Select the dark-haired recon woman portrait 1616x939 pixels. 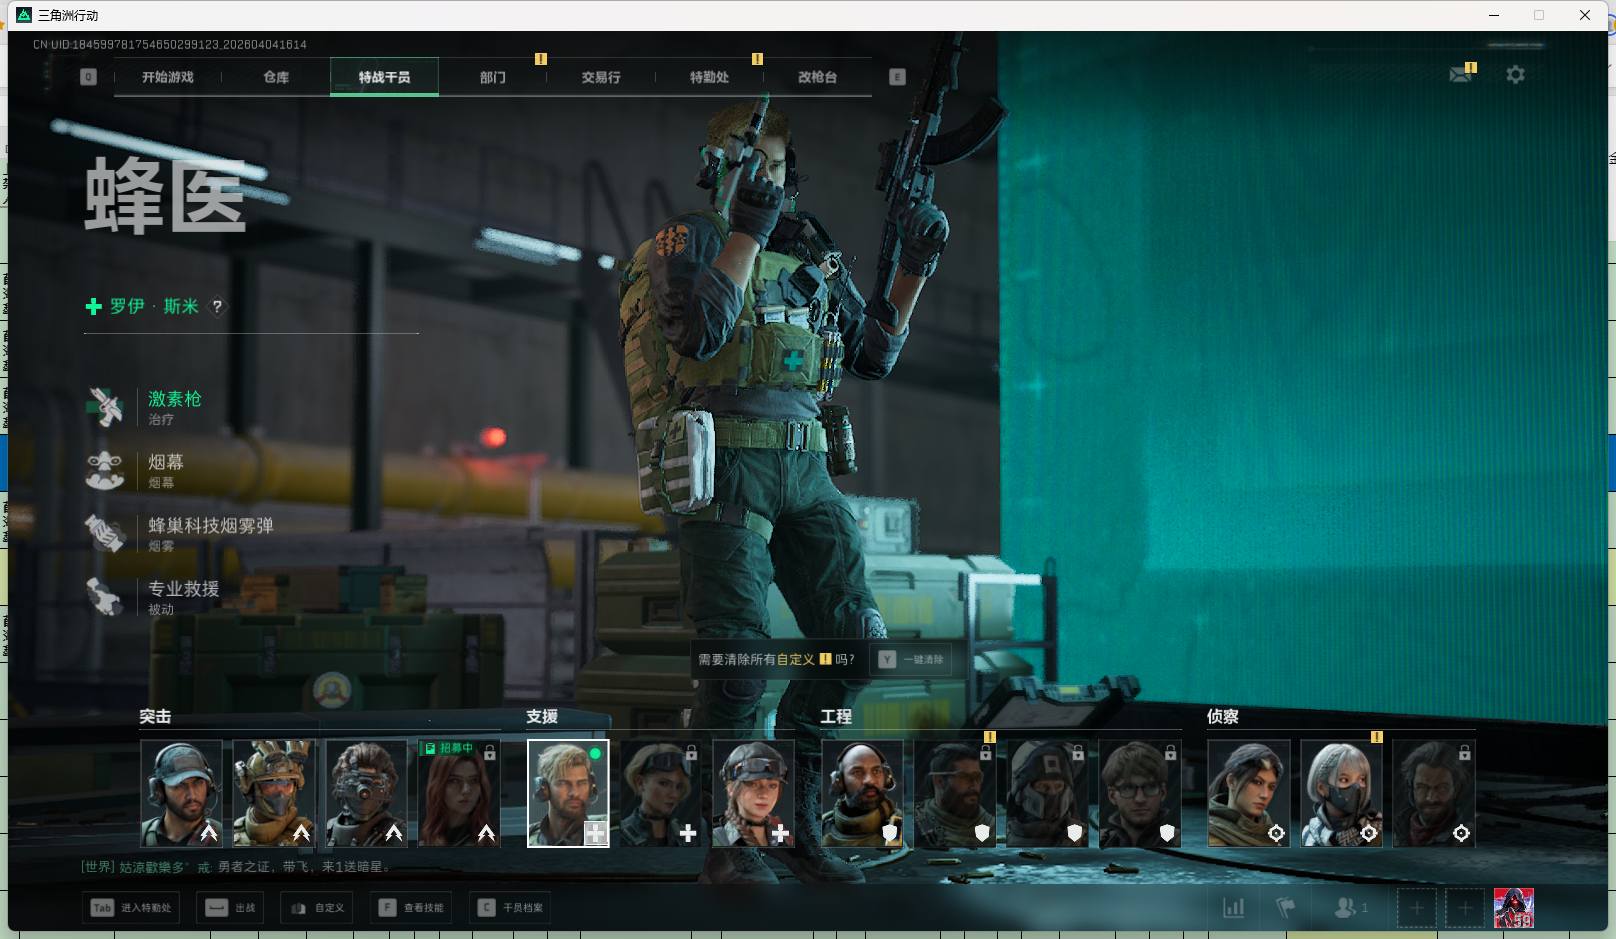pyautogui.click(x=1249, y=793)
